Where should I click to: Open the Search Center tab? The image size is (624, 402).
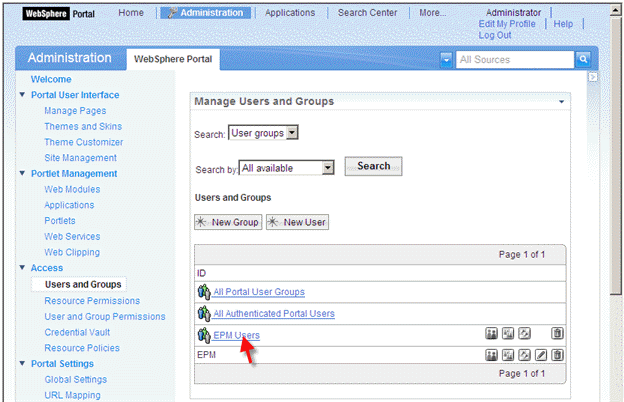[x=367, y=13]
